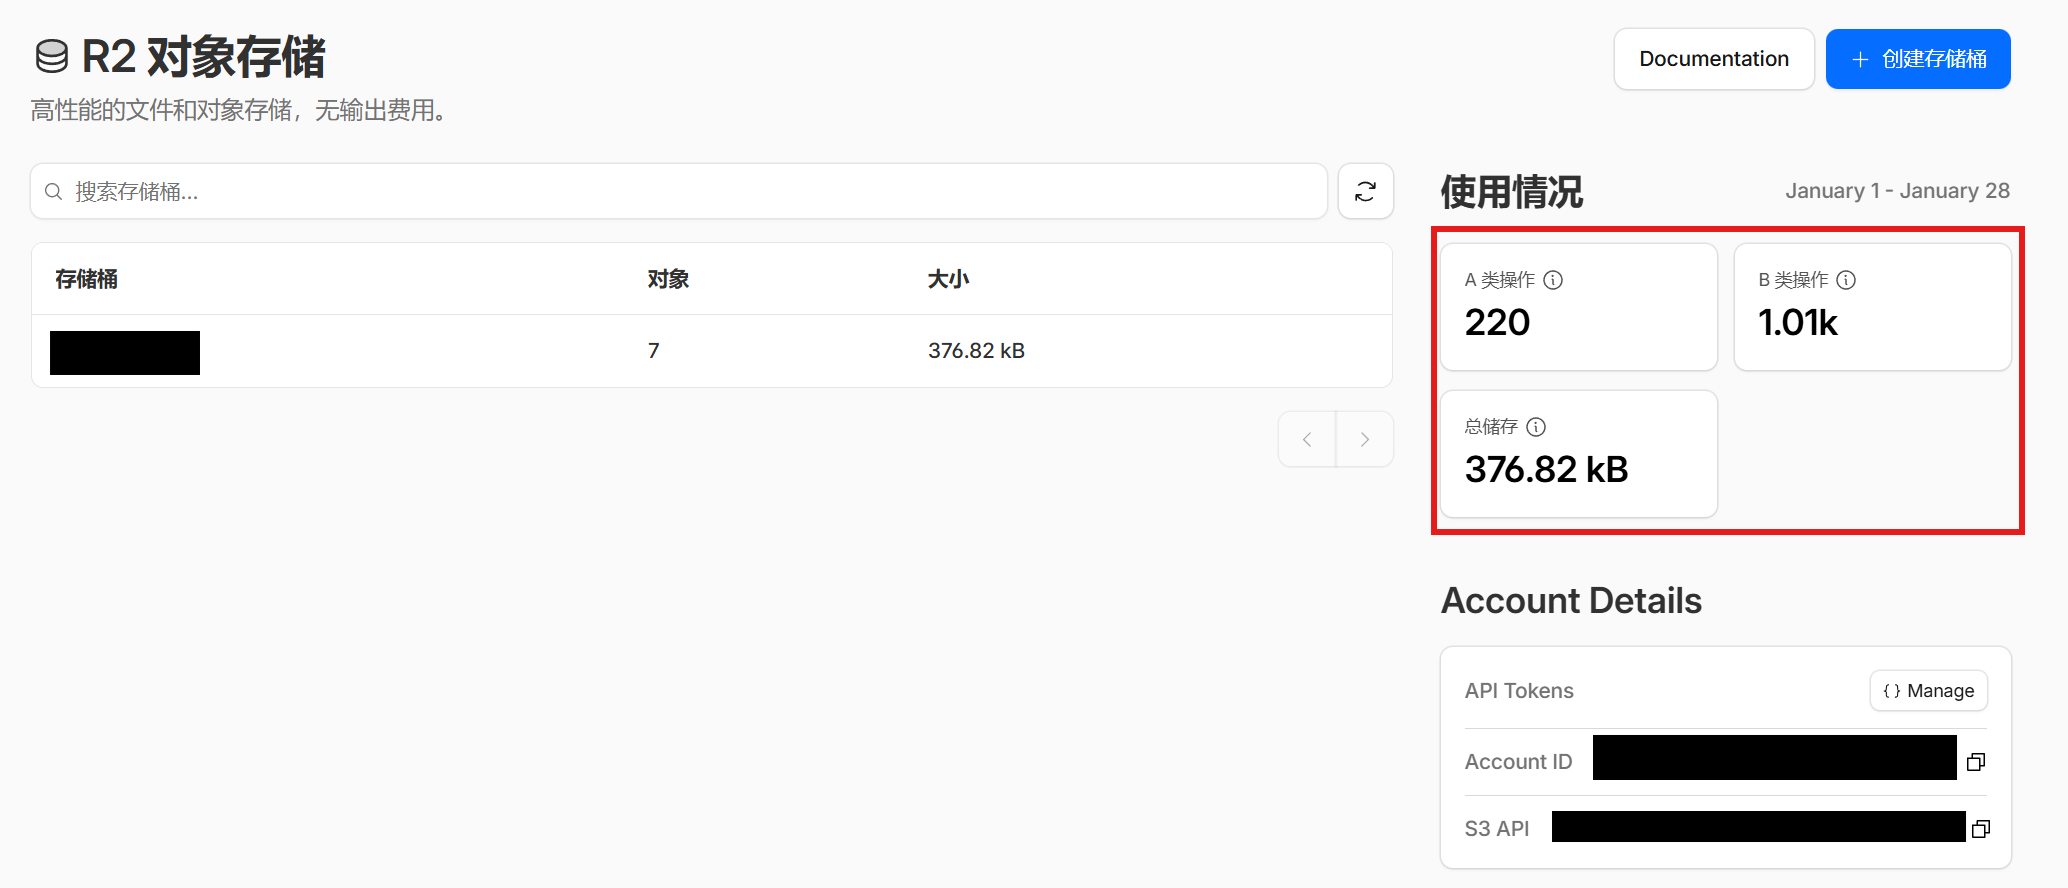Click the 总储存 value 376.82 kB
The image size is (2068, 888).
click(x=1546, y=469)
